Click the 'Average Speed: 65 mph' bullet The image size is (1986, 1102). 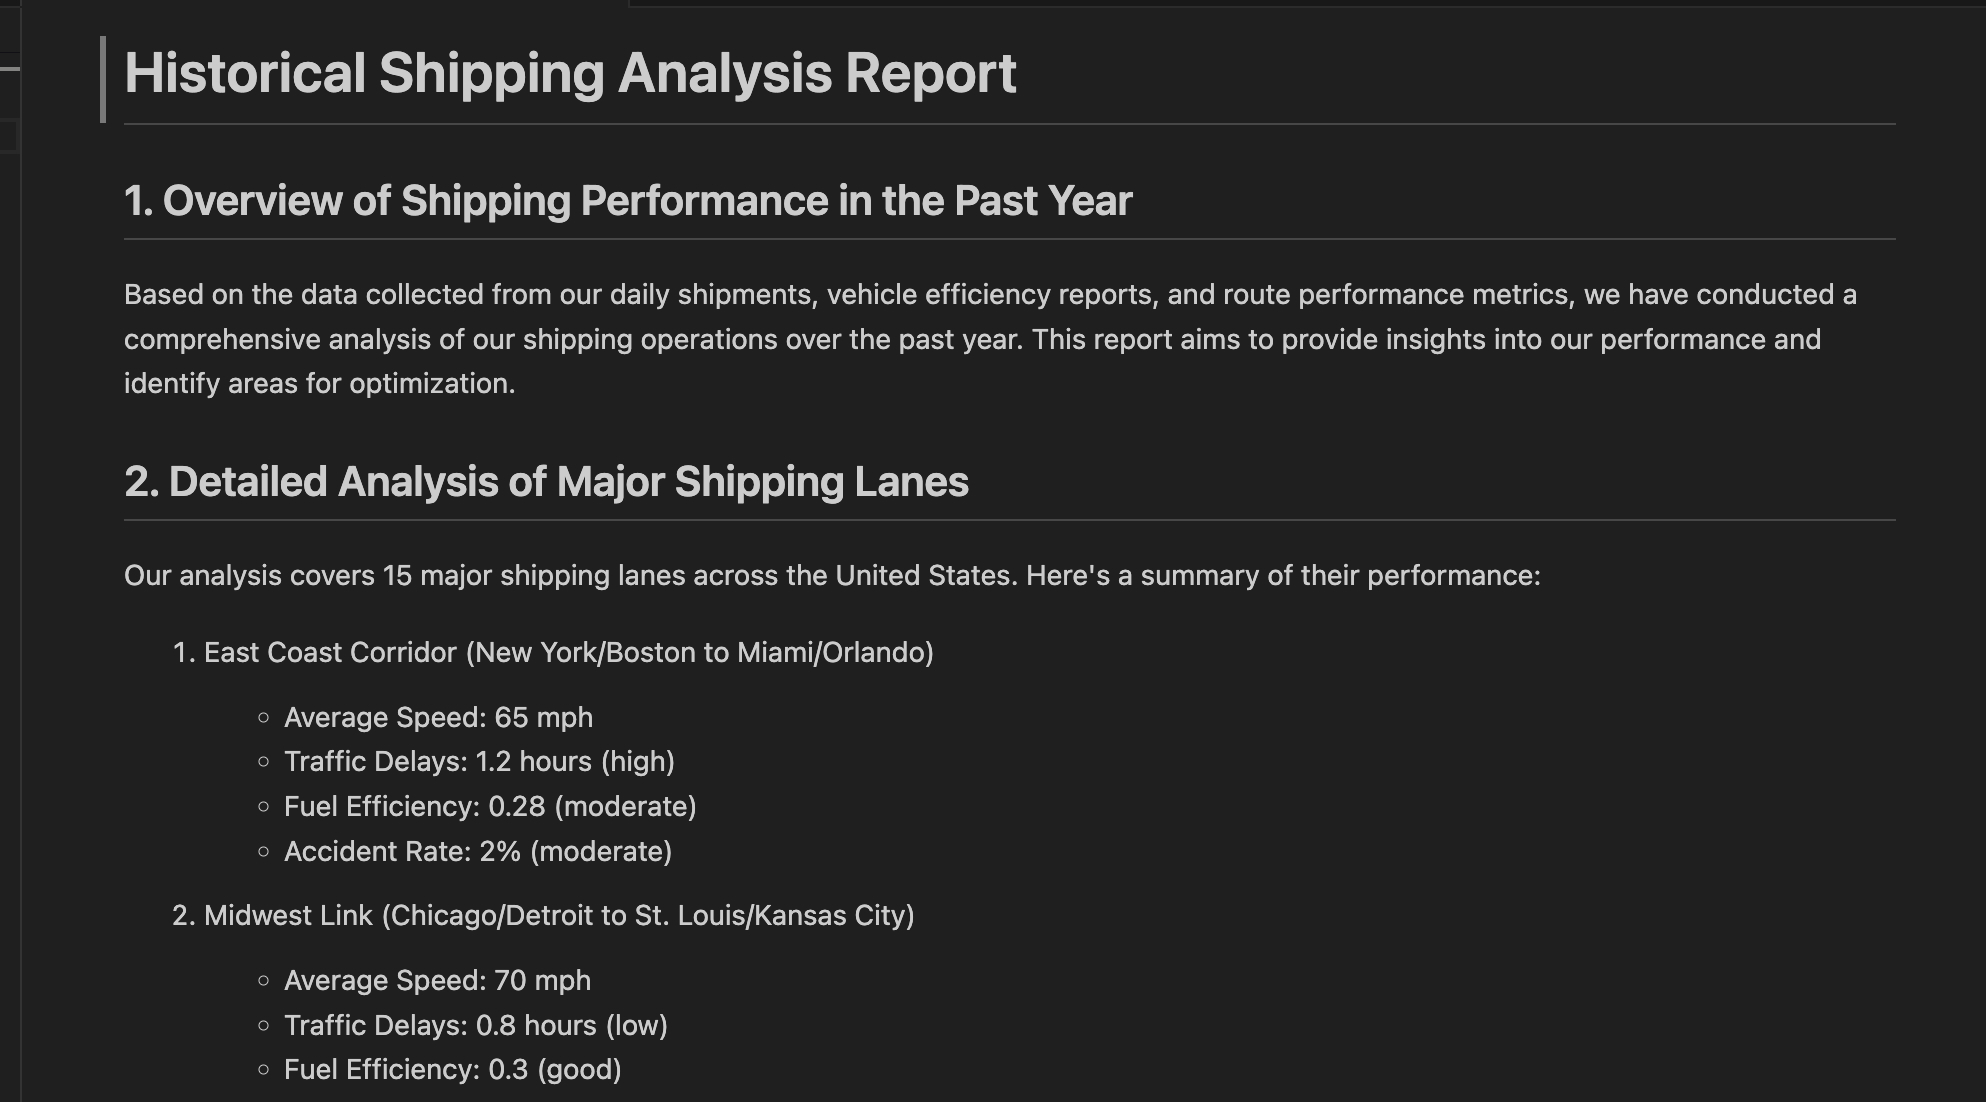click(438, 718)
